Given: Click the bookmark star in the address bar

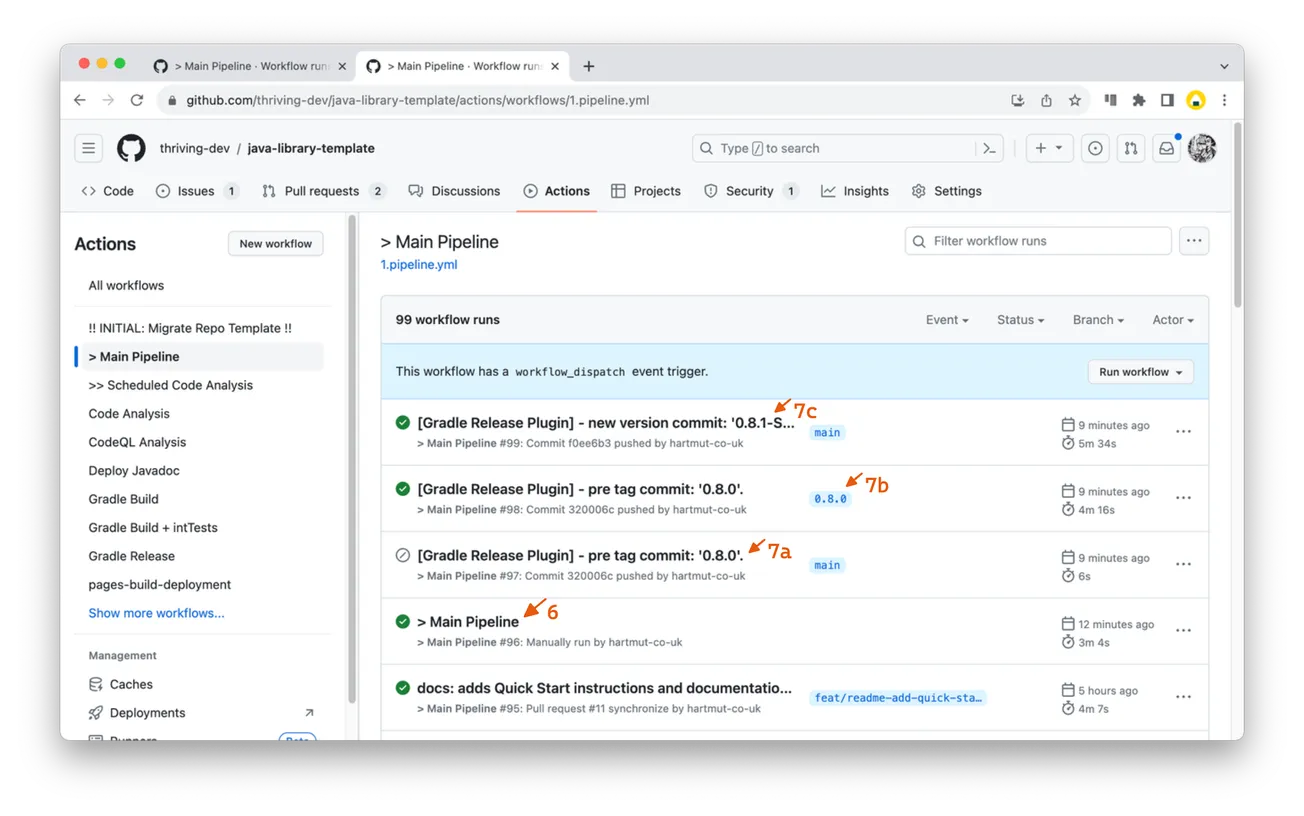Looking at the screenshot, I should tap(1074, 100).
